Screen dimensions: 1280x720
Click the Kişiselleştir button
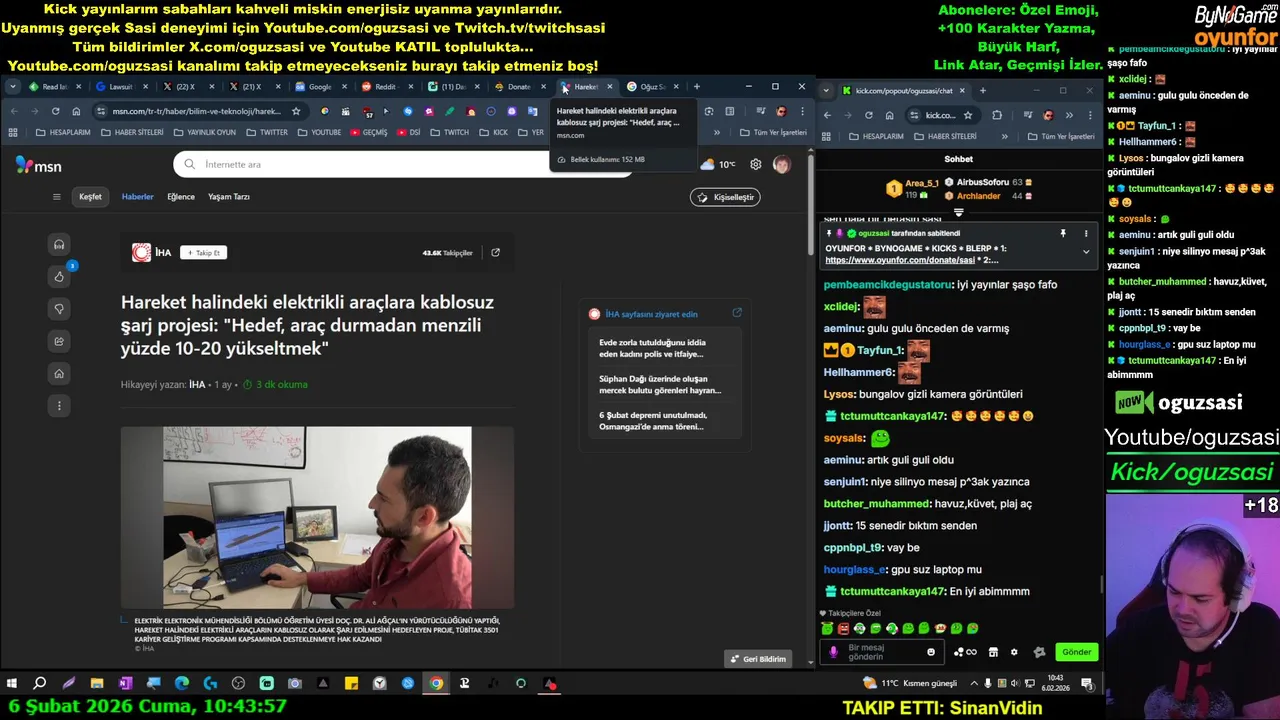[726, 197]
